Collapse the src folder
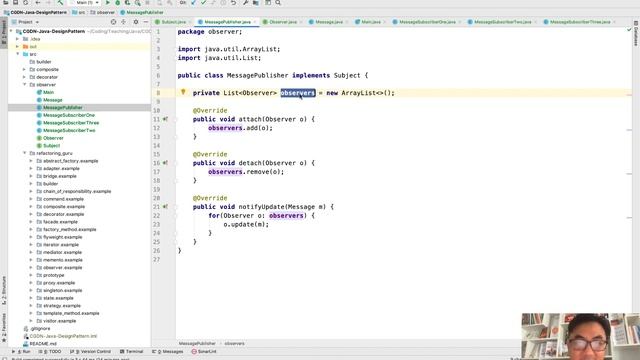The image size is (640, 360). click(18, 54)
